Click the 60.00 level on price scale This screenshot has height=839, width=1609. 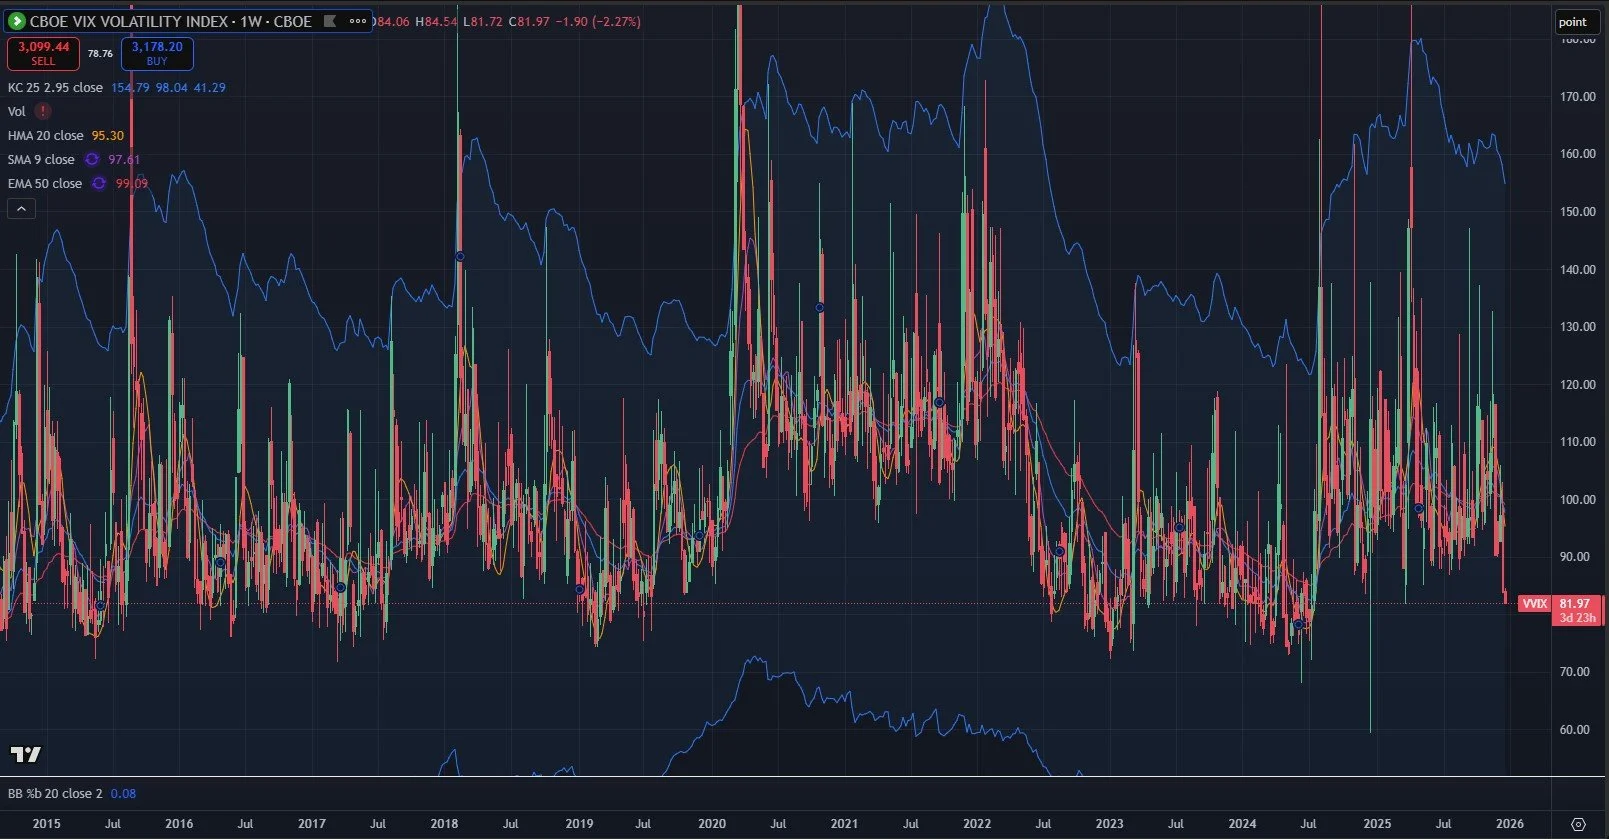(1575, 729)
